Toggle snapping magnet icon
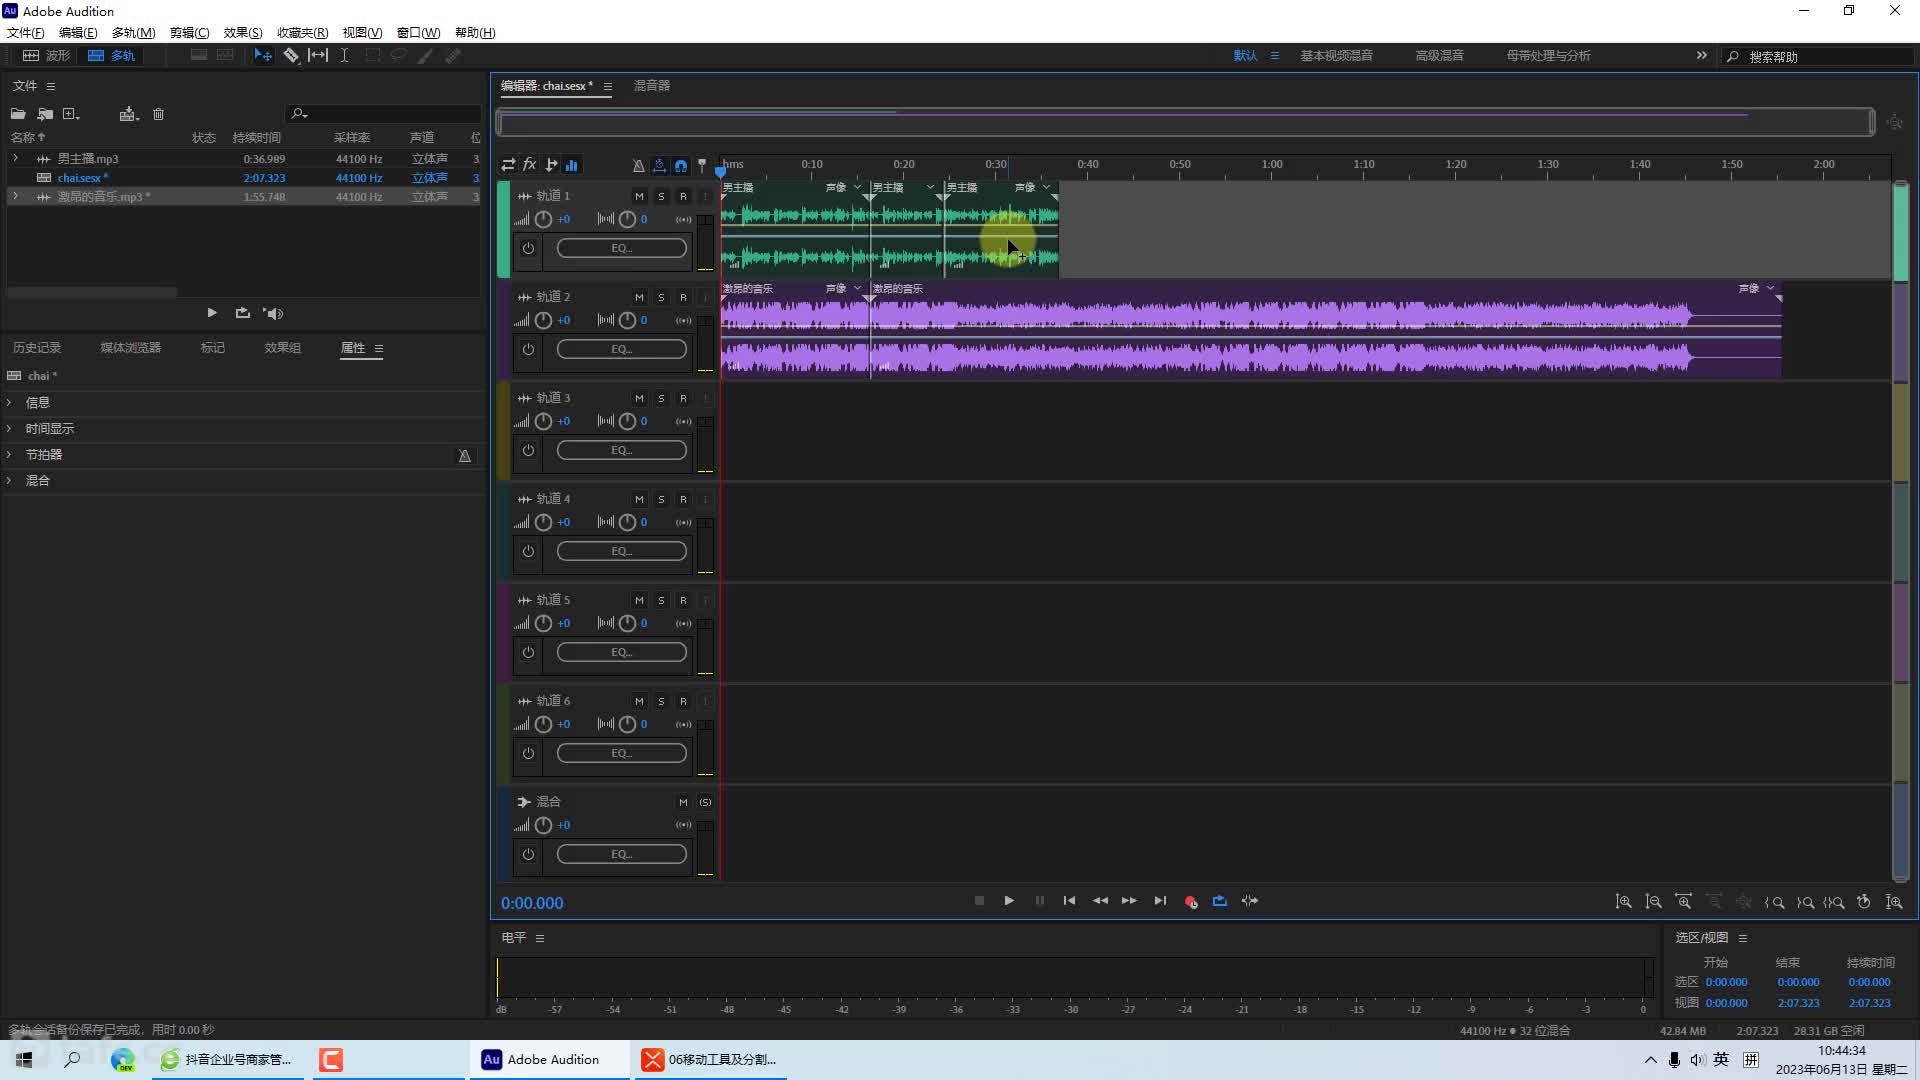 tap(681, 166)
